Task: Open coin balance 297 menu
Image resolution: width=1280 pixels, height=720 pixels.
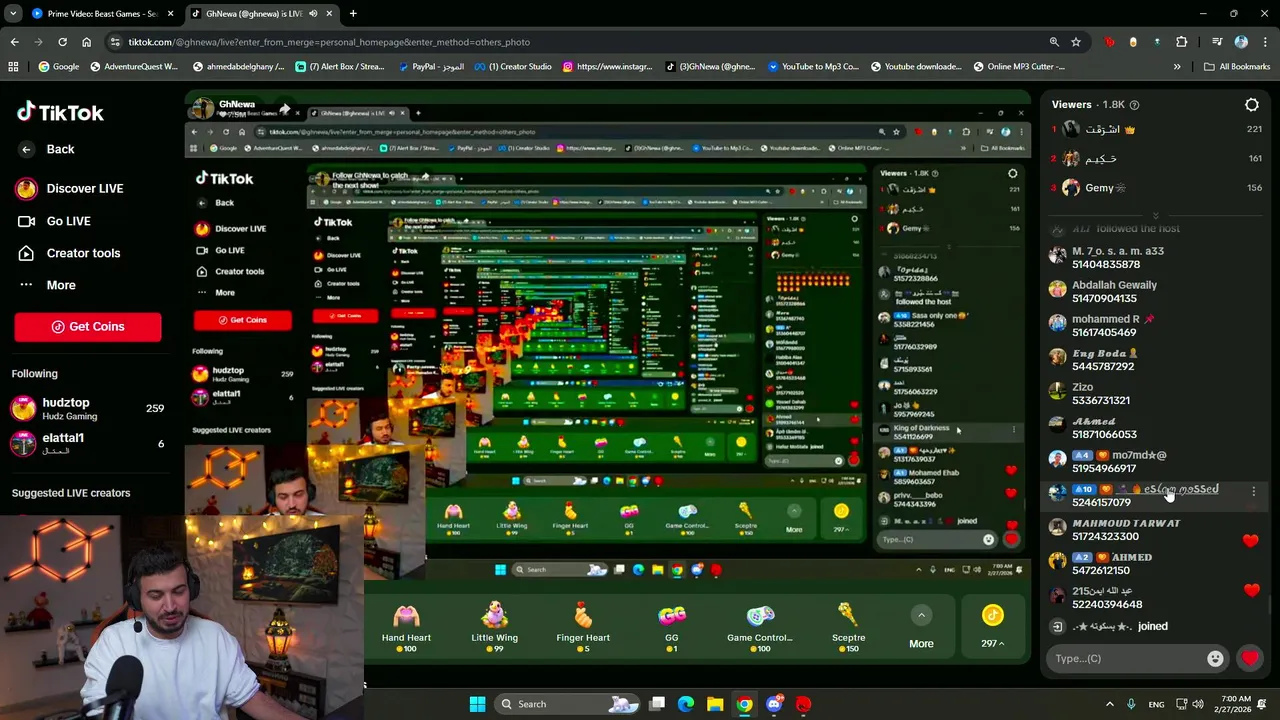Action: coord(992,627)
